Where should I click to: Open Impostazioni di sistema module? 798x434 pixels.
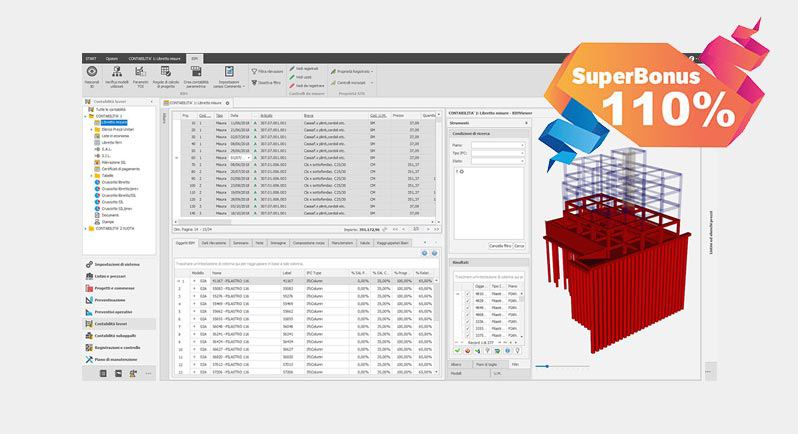(119, 265)
